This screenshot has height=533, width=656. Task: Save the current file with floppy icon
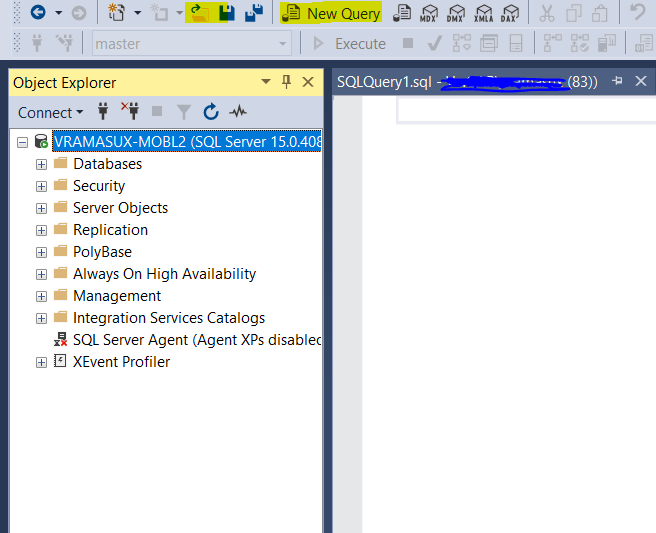click(227, 13)
